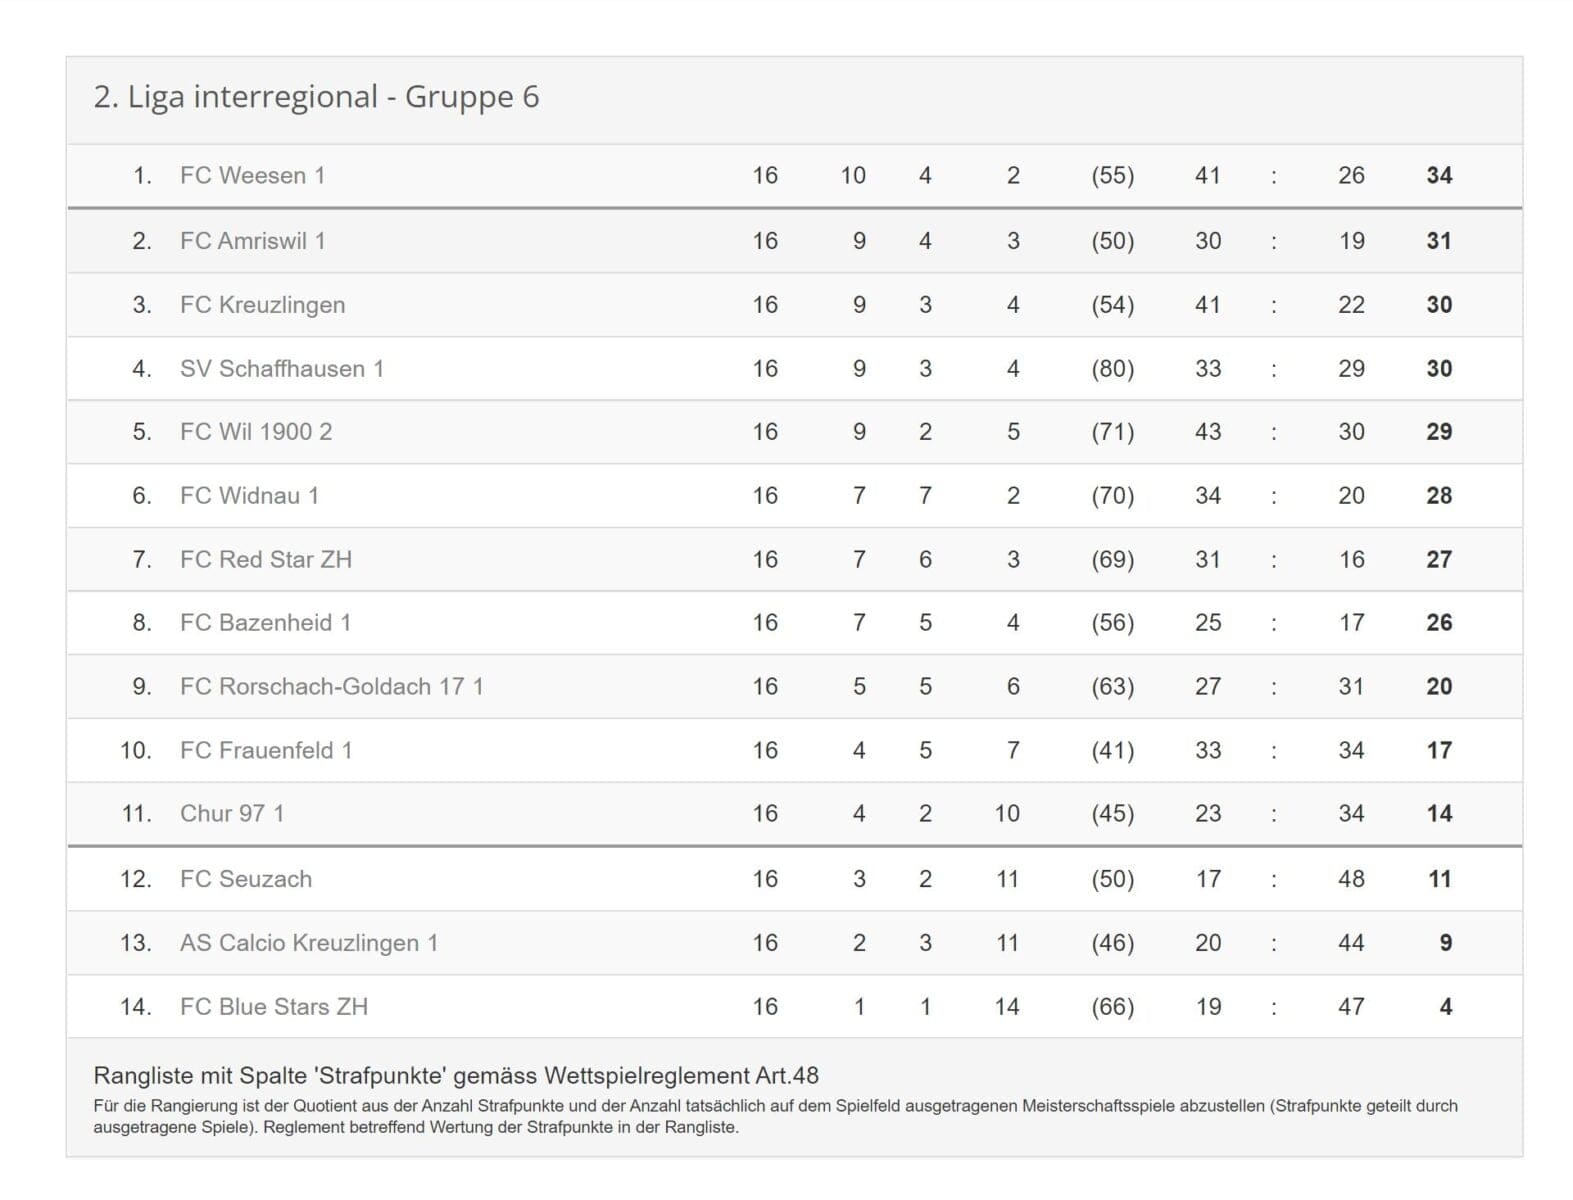
Task: Click SV Schaffhausen's (80) penalty points value
Action: point(1112,369)
